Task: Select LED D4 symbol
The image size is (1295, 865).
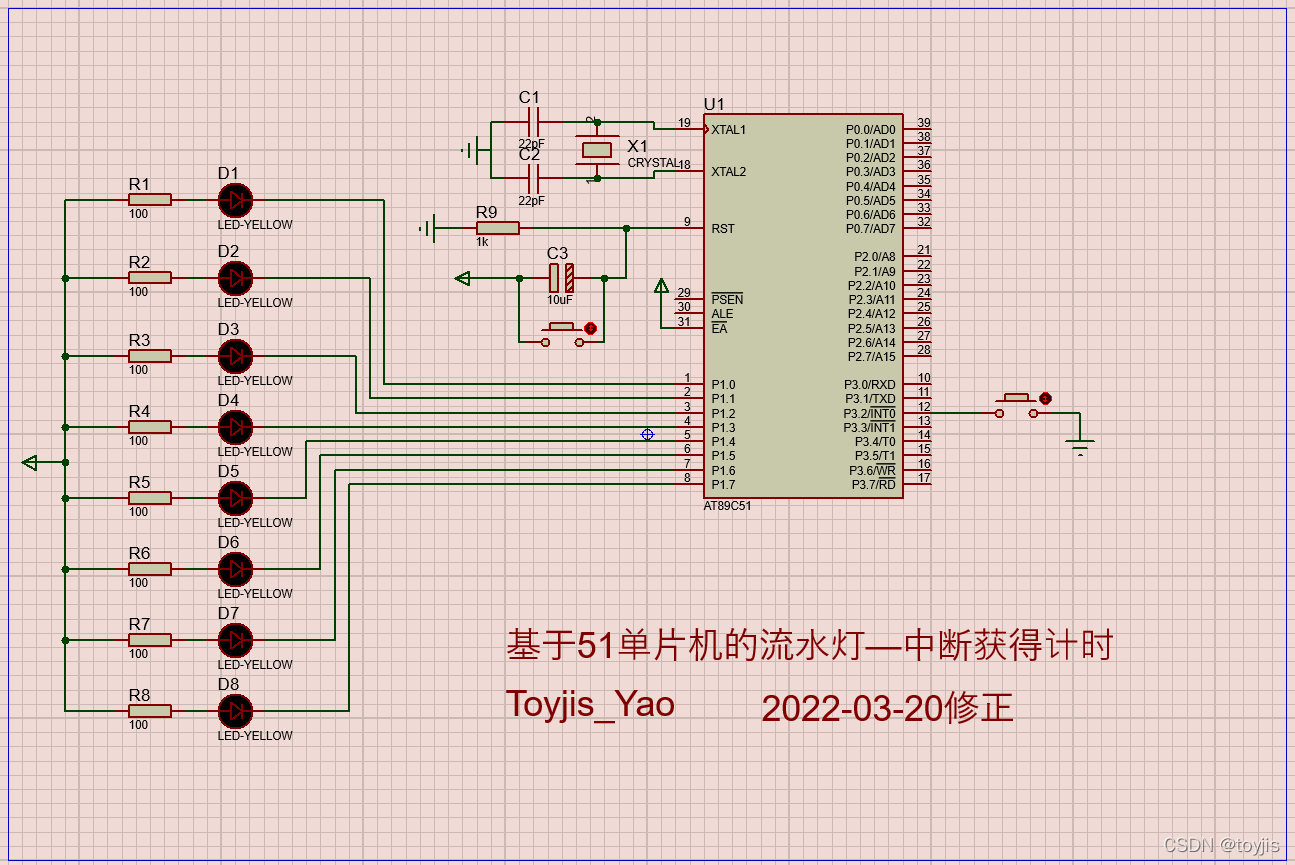Action: click(x=235, y=427)
